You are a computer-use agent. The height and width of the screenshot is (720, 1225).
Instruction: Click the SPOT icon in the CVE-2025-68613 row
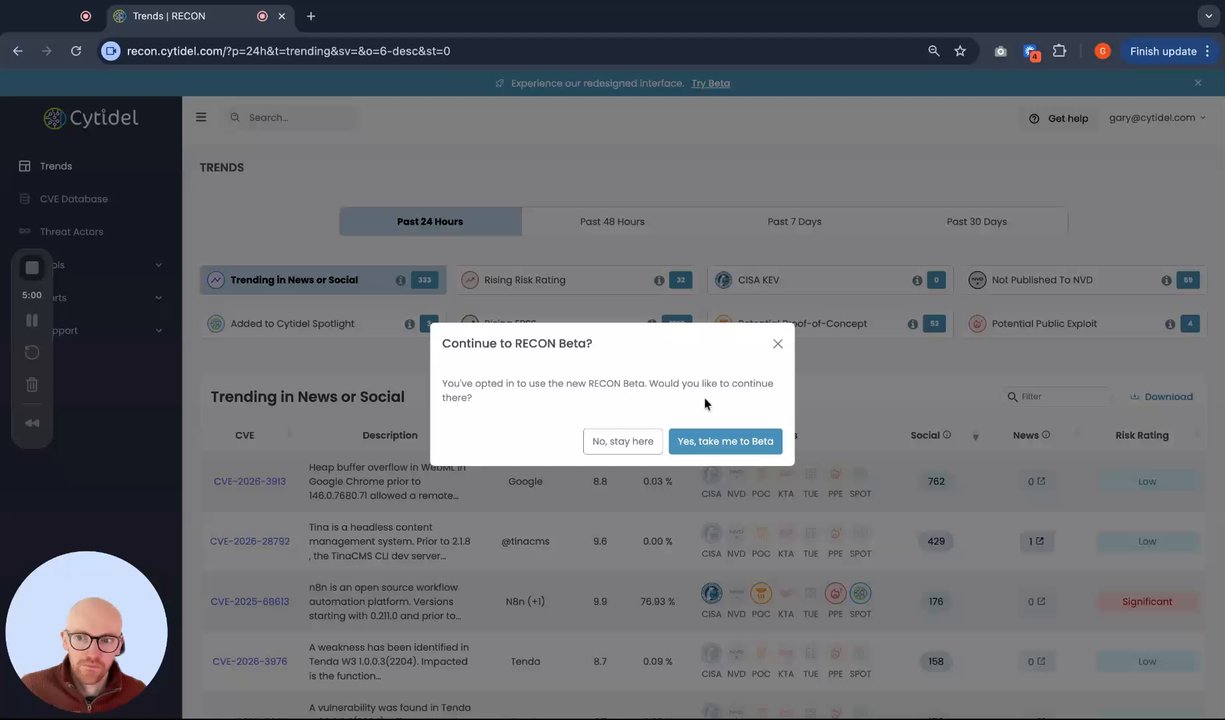tap(860, 594)
